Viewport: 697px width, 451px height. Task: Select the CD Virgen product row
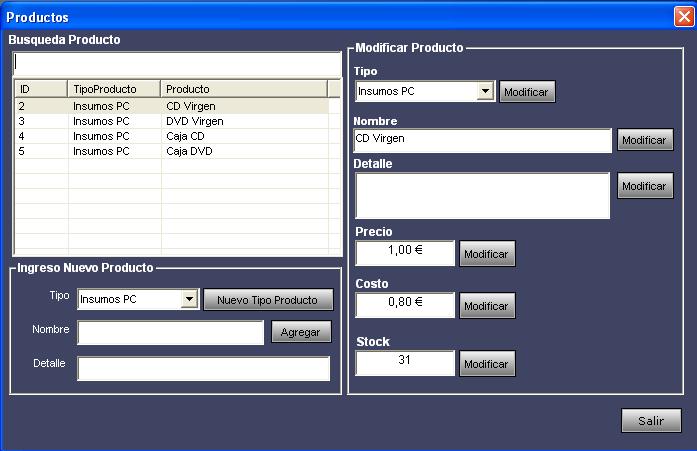click(172, 106)
